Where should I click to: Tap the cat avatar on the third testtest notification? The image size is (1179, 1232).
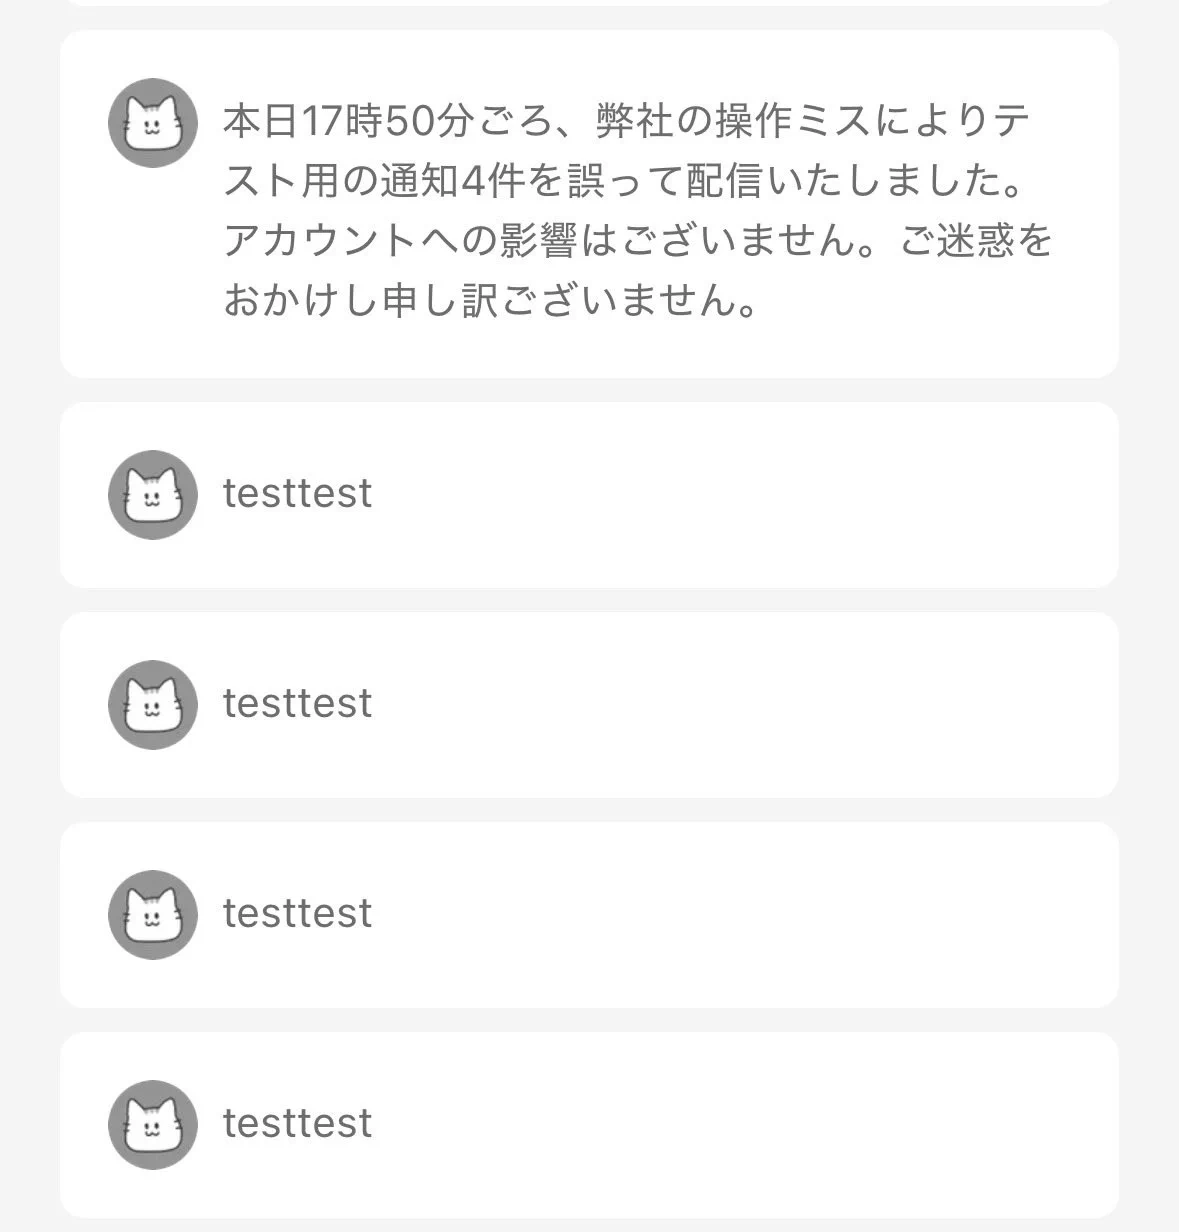152,915
